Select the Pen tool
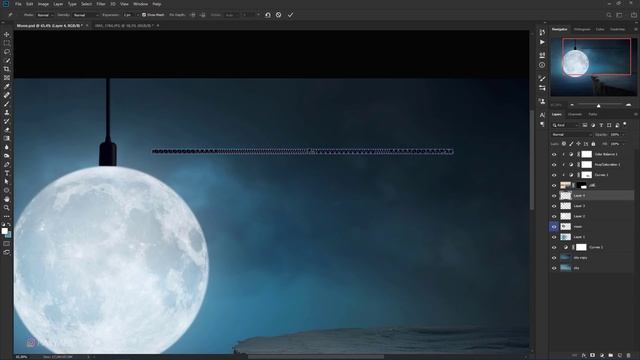The height and width of the screenshot is (360, 640). [x=7, y=164]
